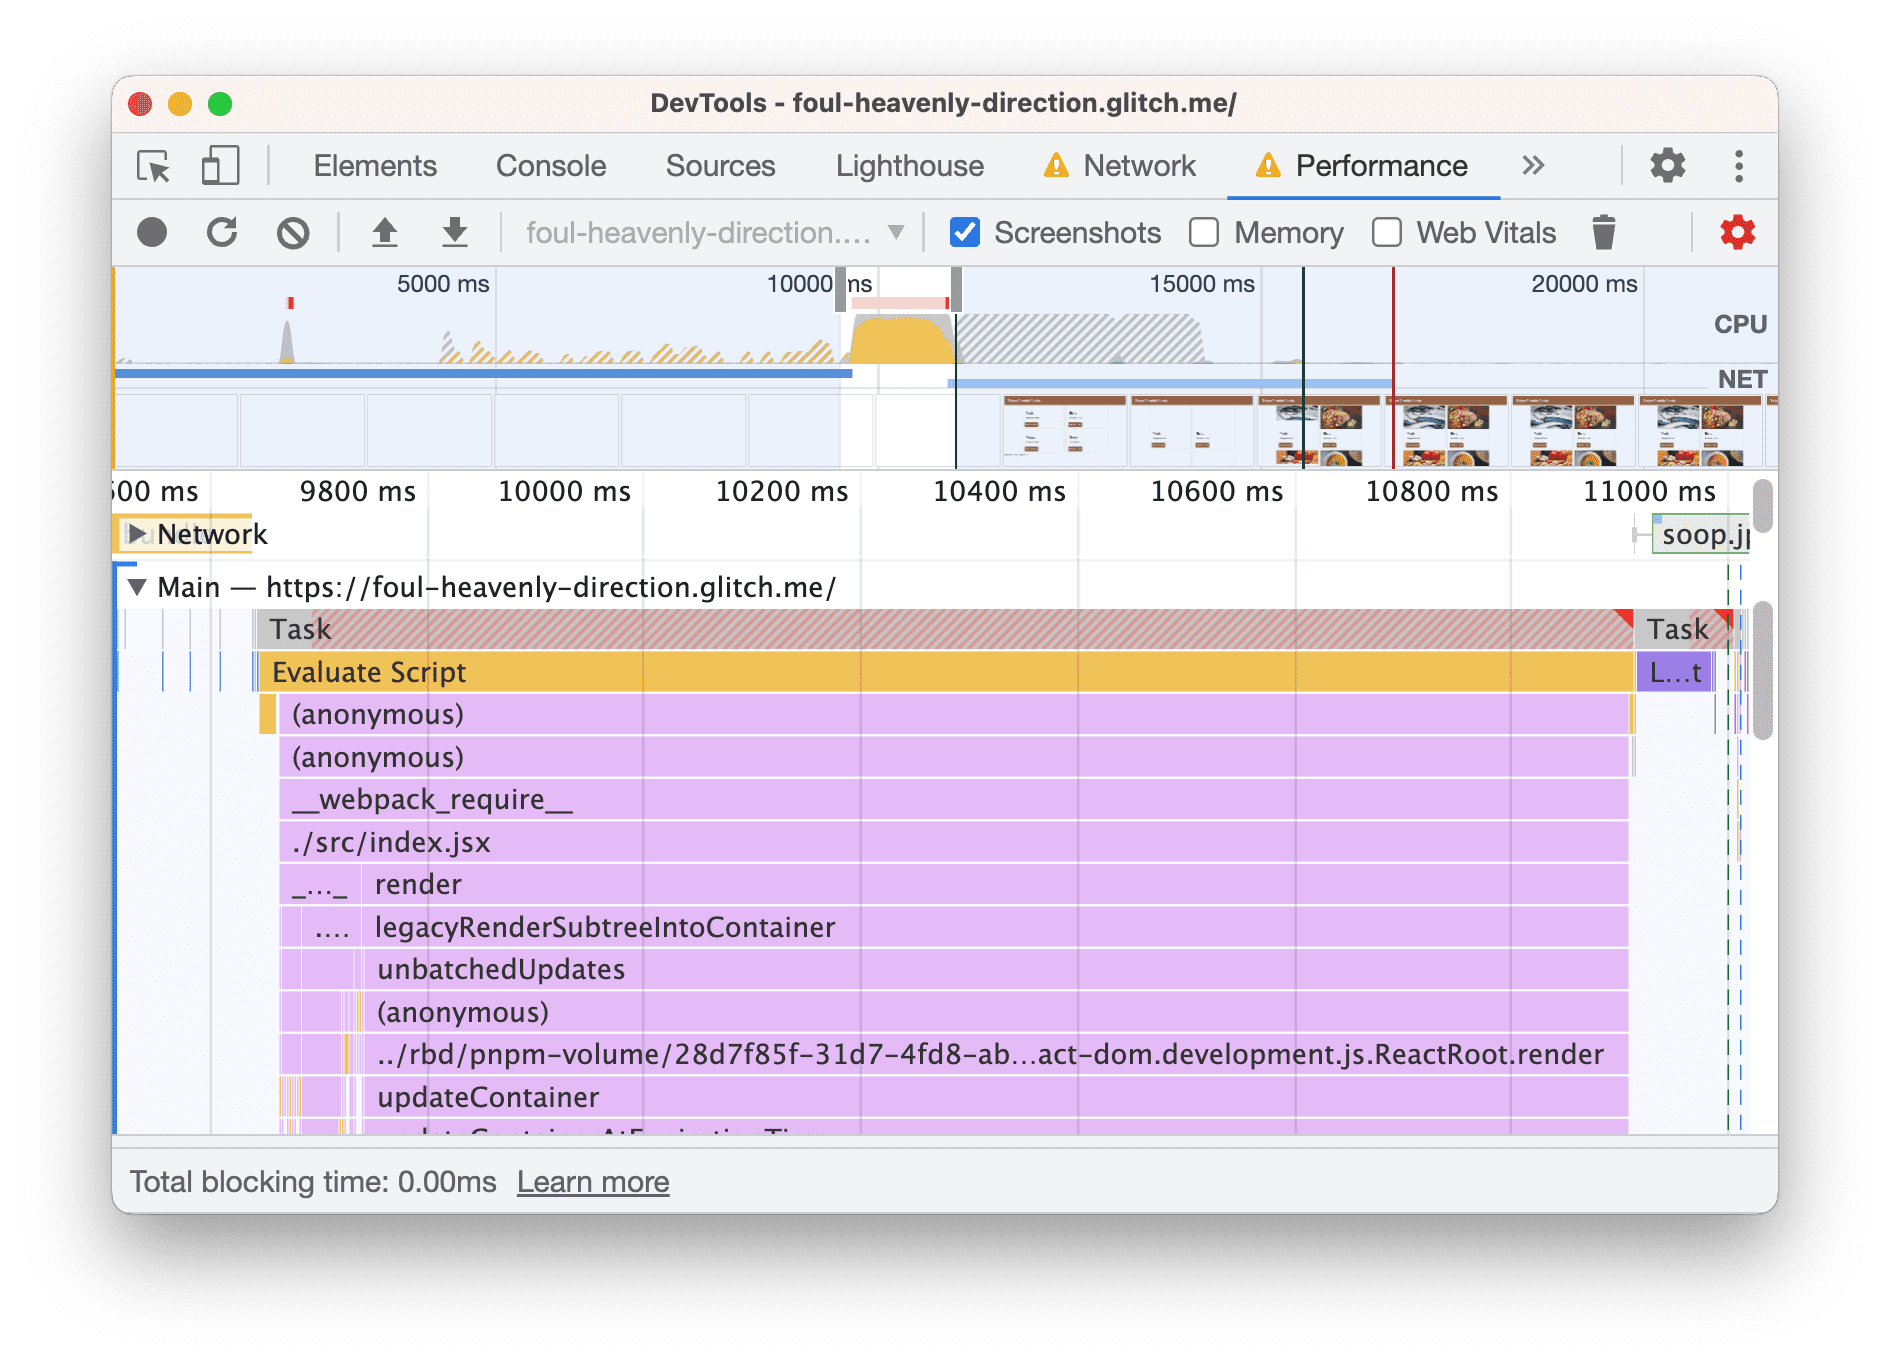This screenshot has width=1890, height=1362.
Task: Click the save profile download icon
Action: coord(455,233)
